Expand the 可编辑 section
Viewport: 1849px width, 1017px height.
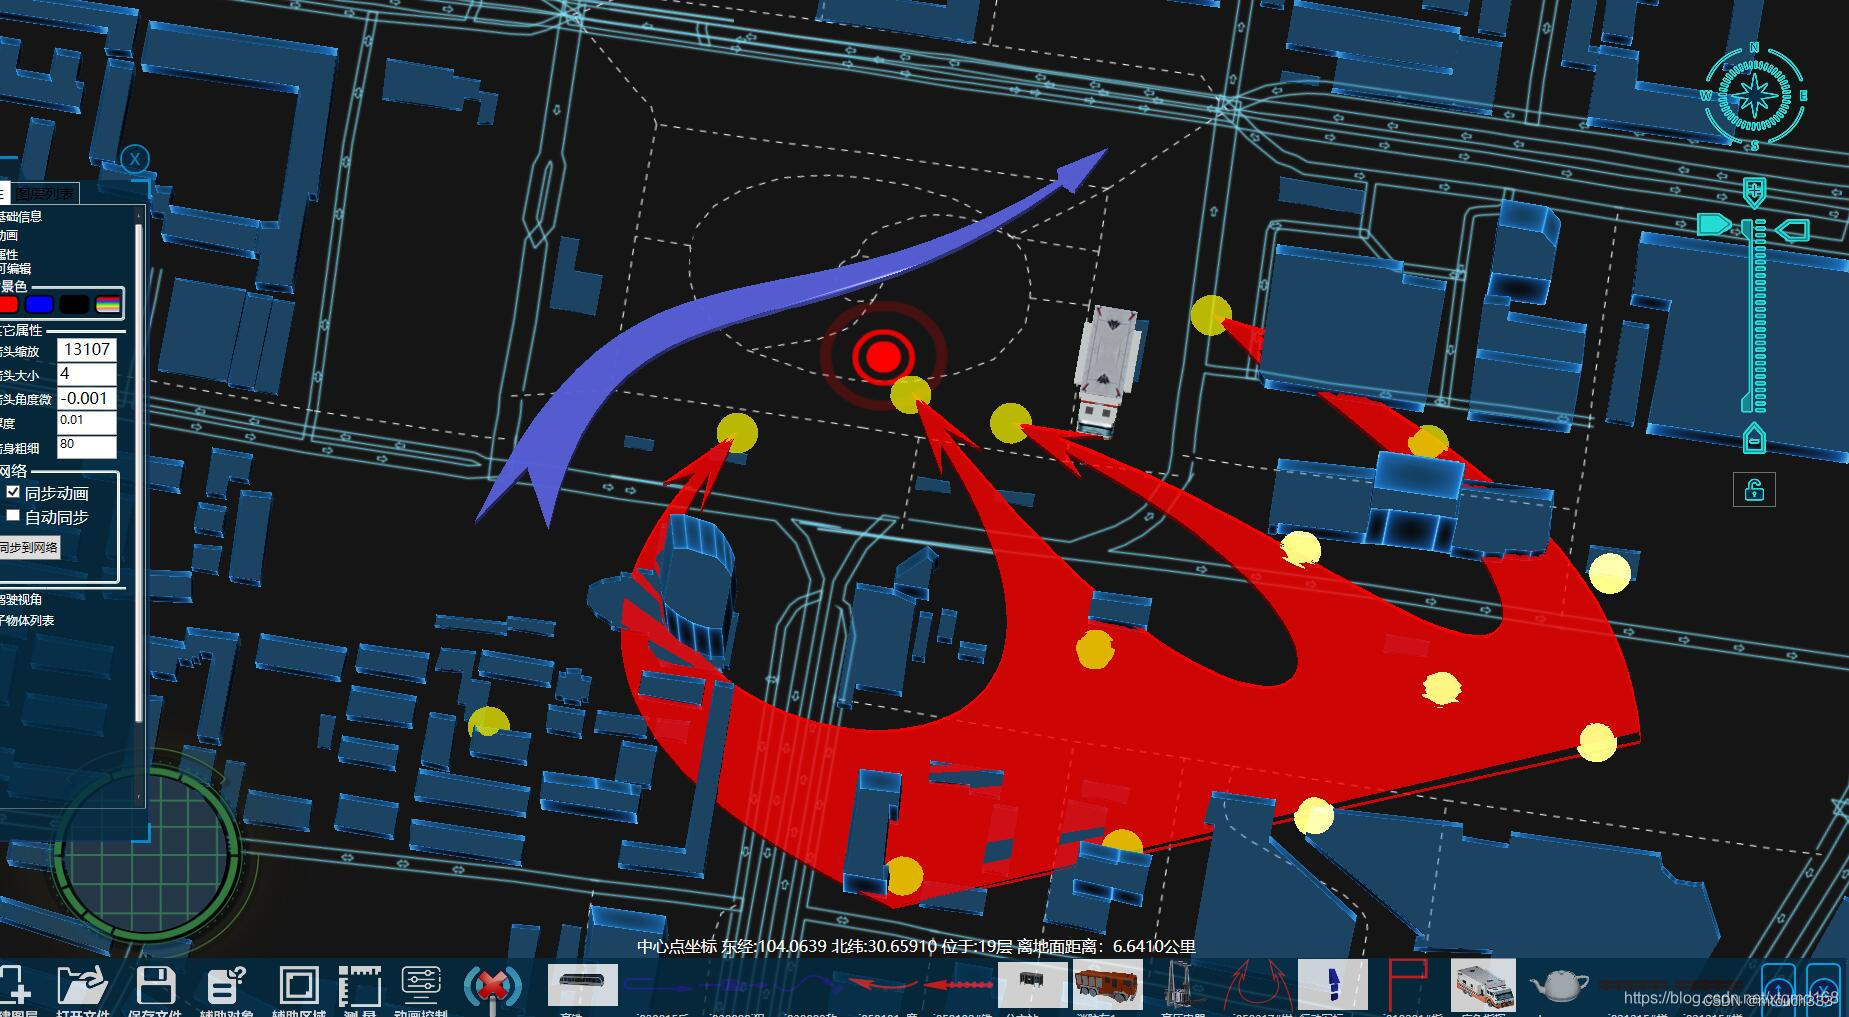point(15,268)
